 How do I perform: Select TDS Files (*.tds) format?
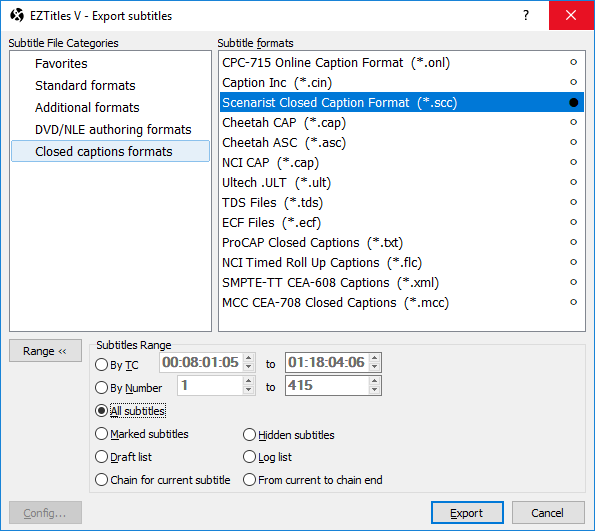[x=401, y=202]
